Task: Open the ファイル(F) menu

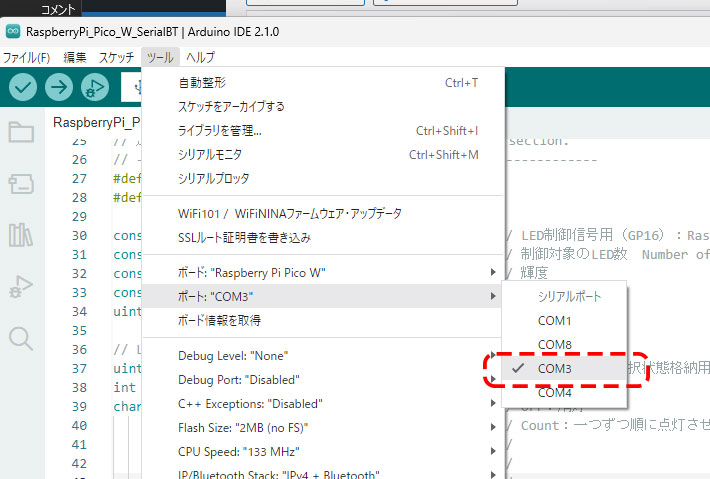Action: click(x=26, y=57)
